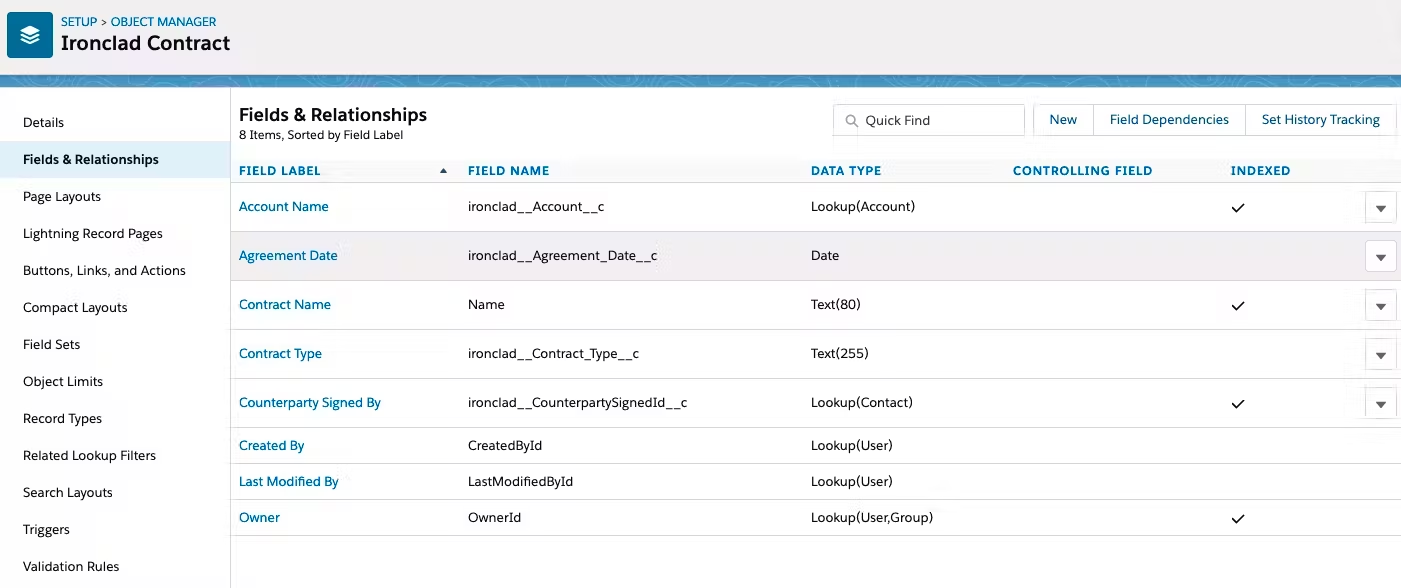Open Buttons, Links, and Actions section
Screen dimensions: 1401x588
(x=104, y=270)
